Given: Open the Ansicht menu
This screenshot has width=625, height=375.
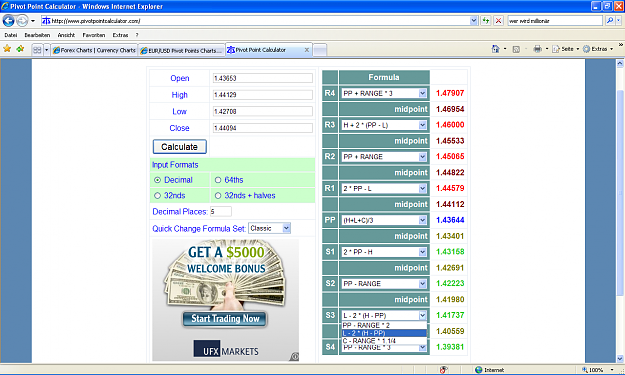Looking at the screenshot, I should pos(66,35).
